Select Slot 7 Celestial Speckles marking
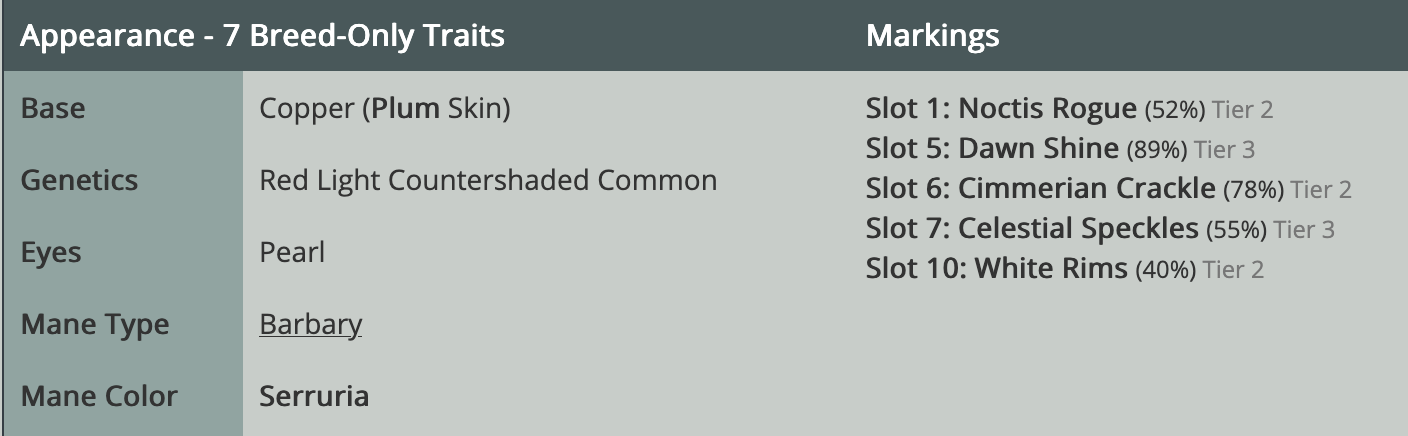 pos(1031,229)
